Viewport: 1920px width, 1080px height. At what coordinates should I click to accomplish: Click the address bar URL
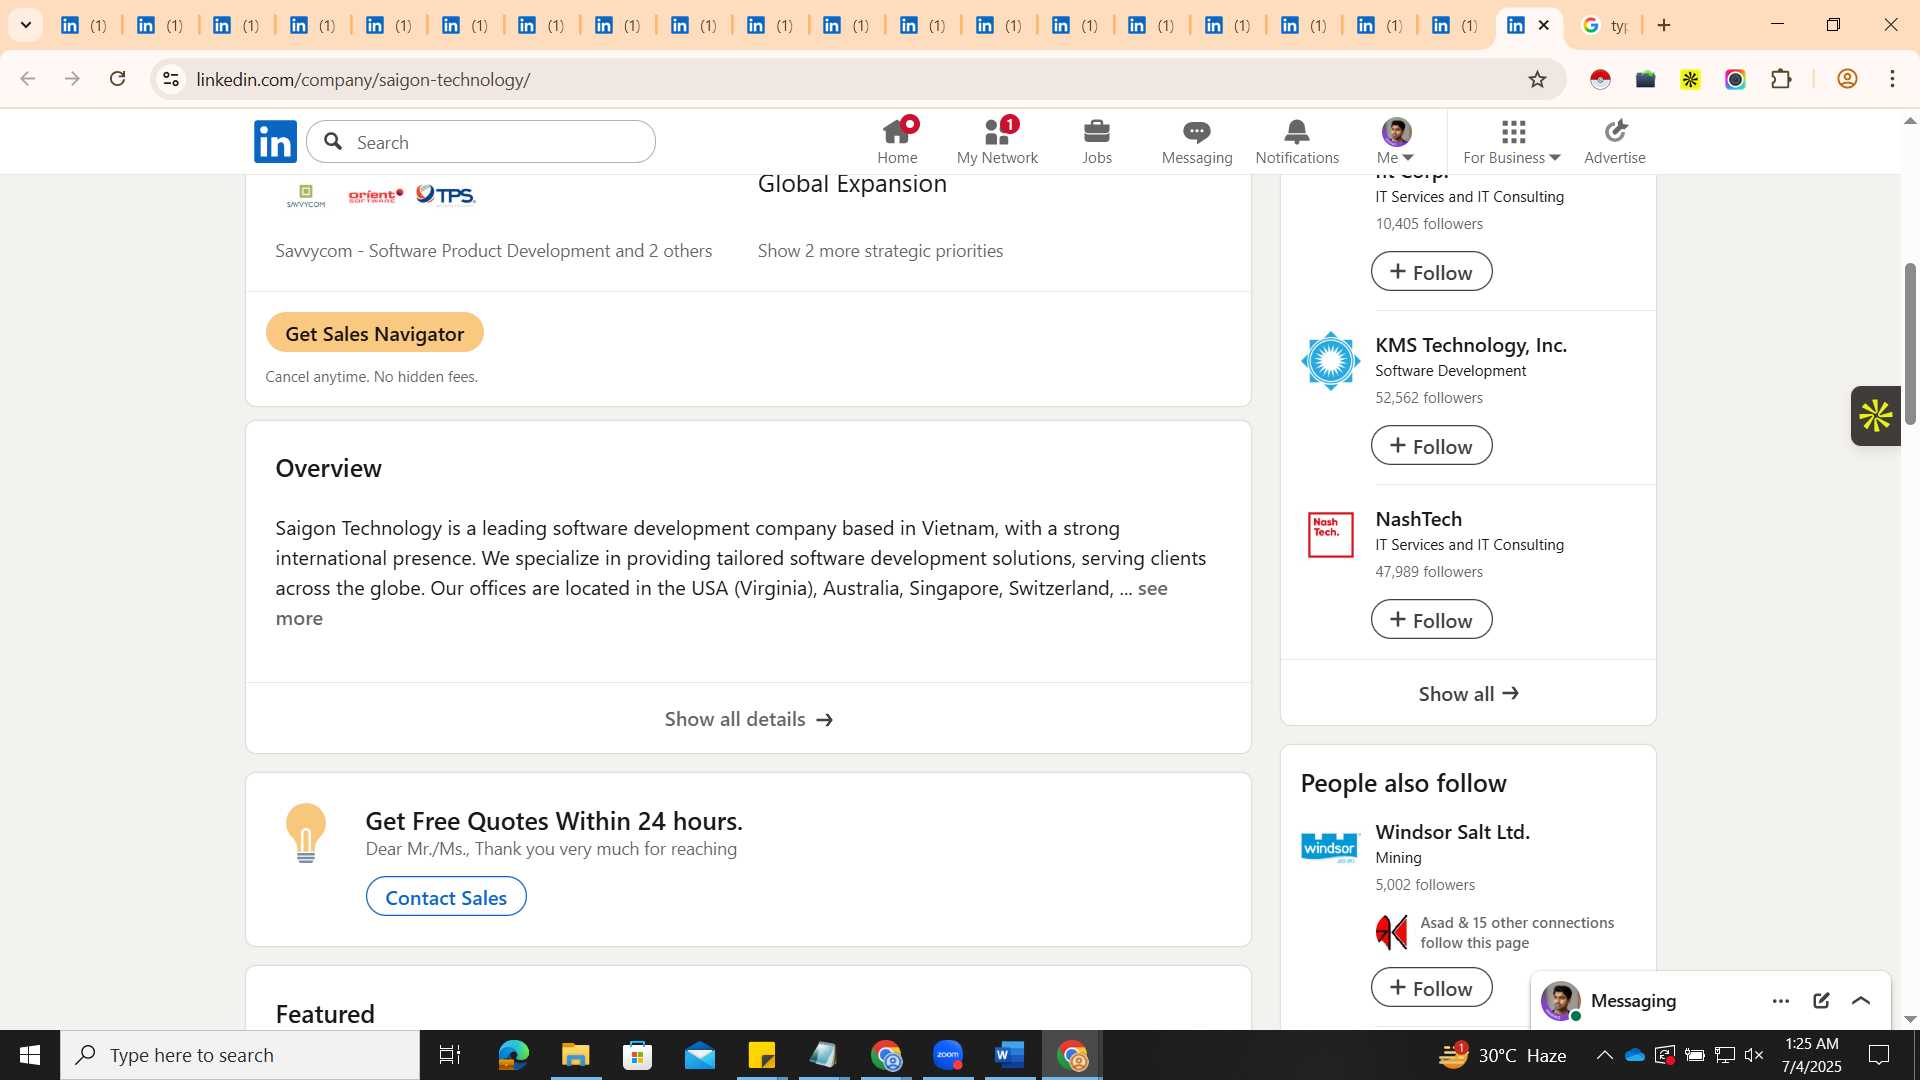(364, 79)
